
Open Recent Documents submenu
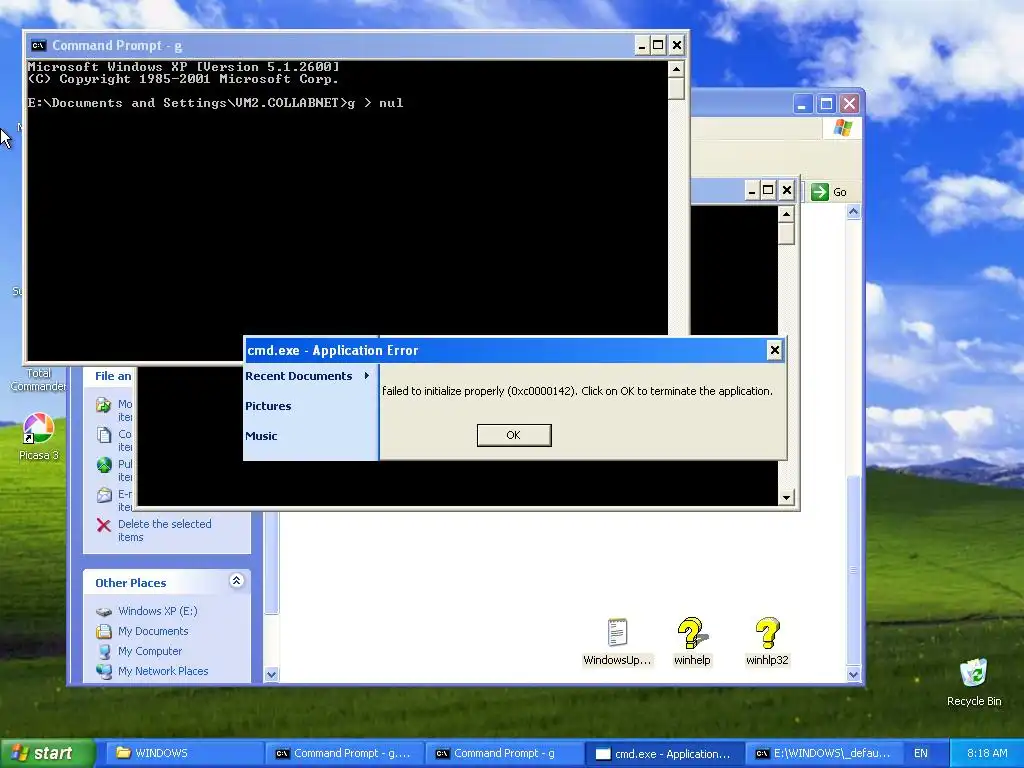[298, 376]
